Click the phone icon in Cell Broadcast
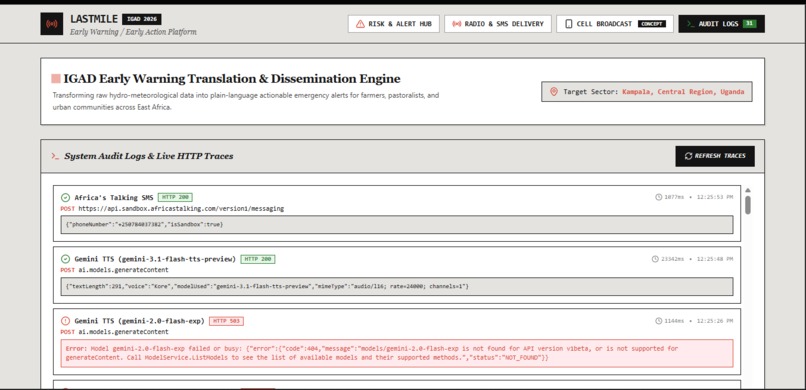The image size is (806, 390). point(569,24)
